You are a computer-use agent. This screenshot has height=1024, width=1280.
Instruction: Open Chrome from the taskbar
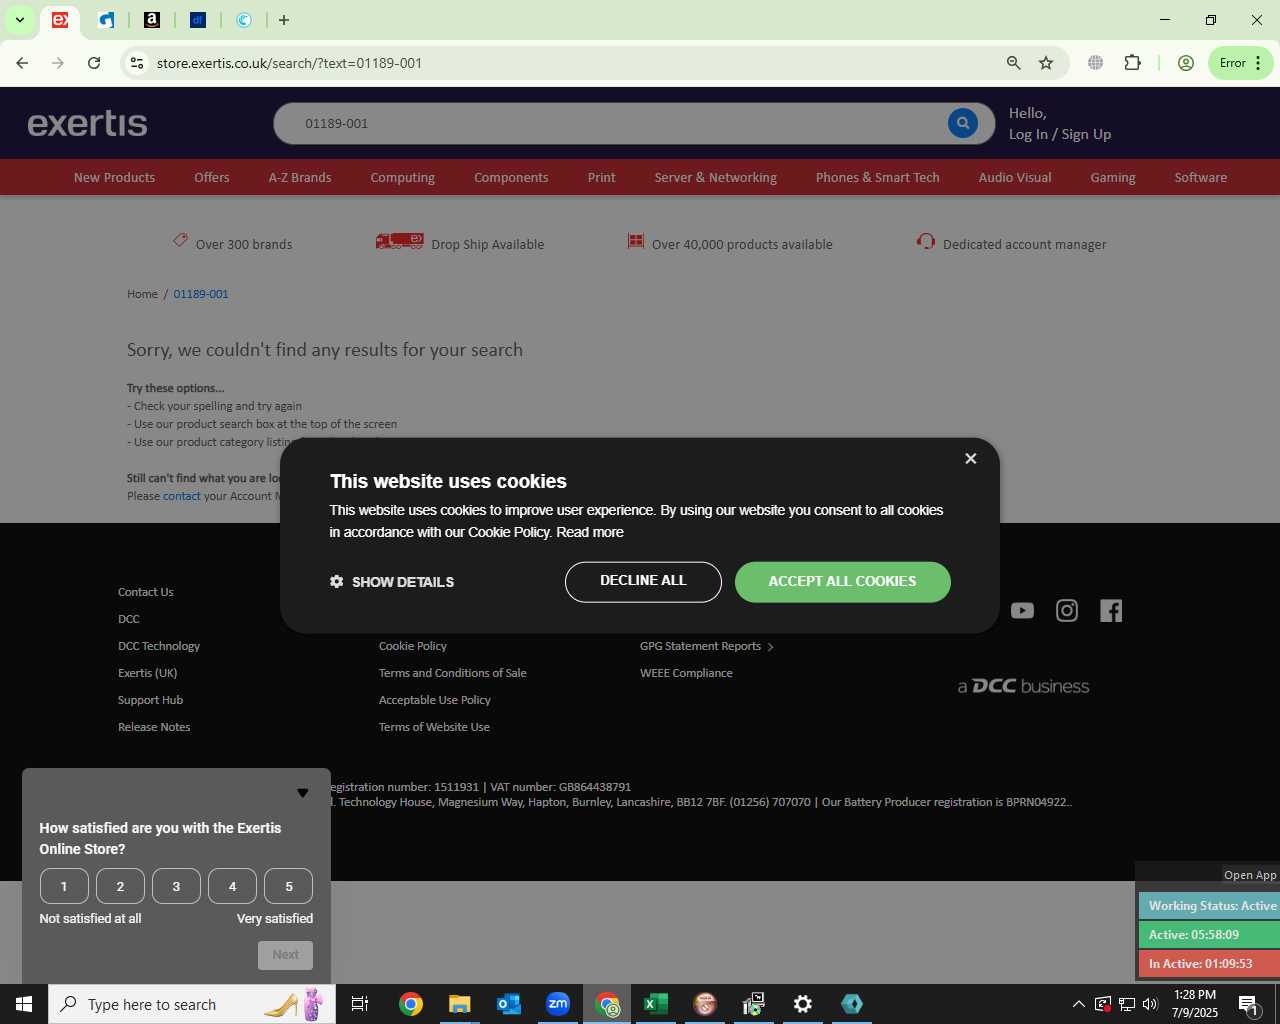tap(411, 1004)
